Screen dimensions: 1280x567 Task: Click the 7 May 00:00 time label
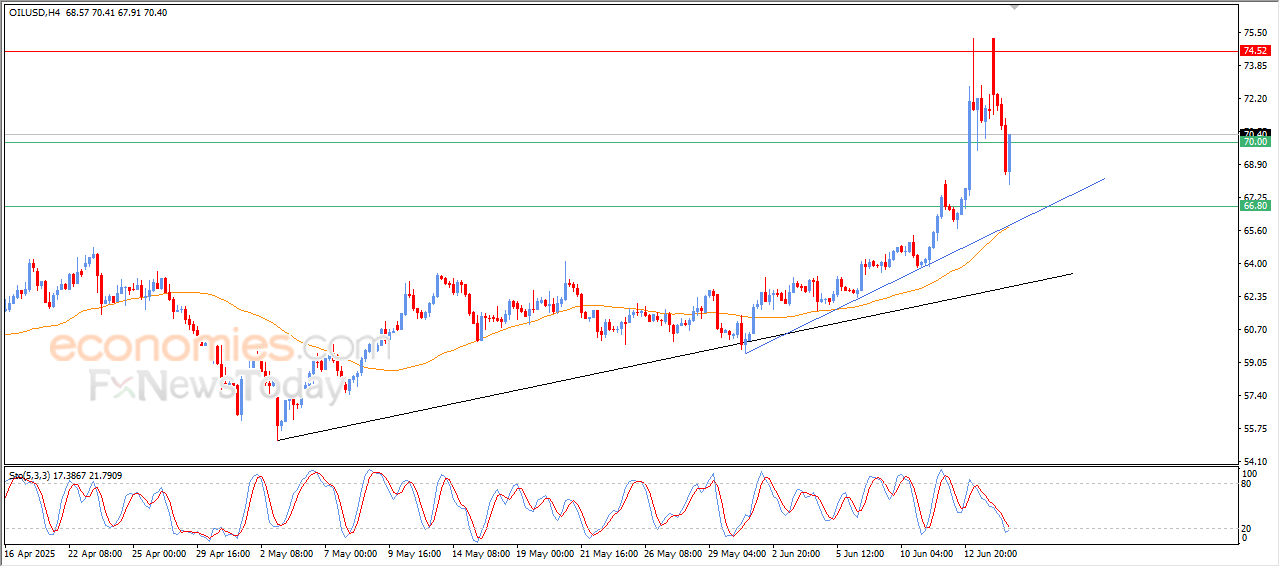pyautogui.click(x=350, y=552)
